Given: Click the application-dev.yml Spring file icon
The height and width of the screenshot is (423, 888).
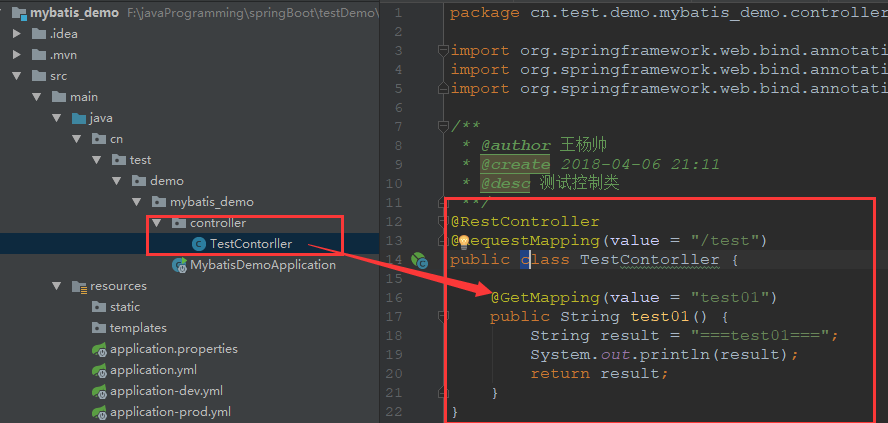Looking at the screenshot, I should pyautogui.click(x=100, y=391).
